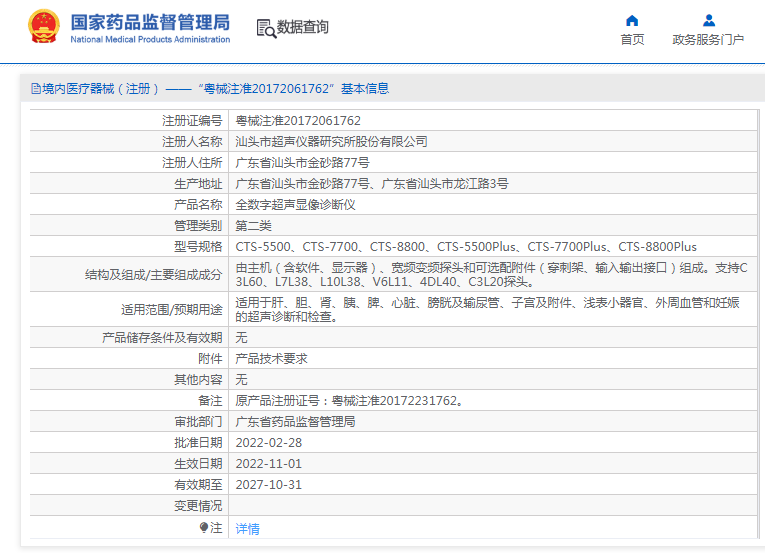Click the national emblem logo
765x553 pixels.
click(x=44, y=26)
